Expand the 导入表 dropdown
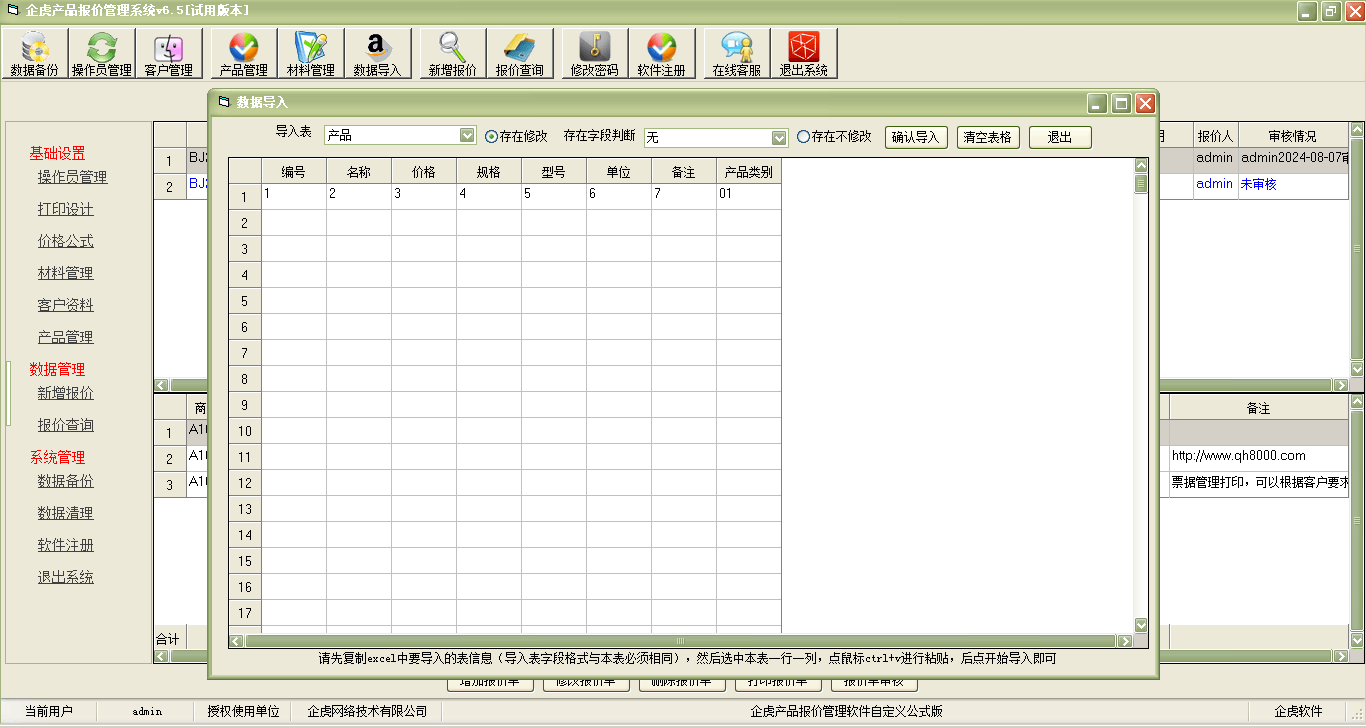 pos(466,136)
